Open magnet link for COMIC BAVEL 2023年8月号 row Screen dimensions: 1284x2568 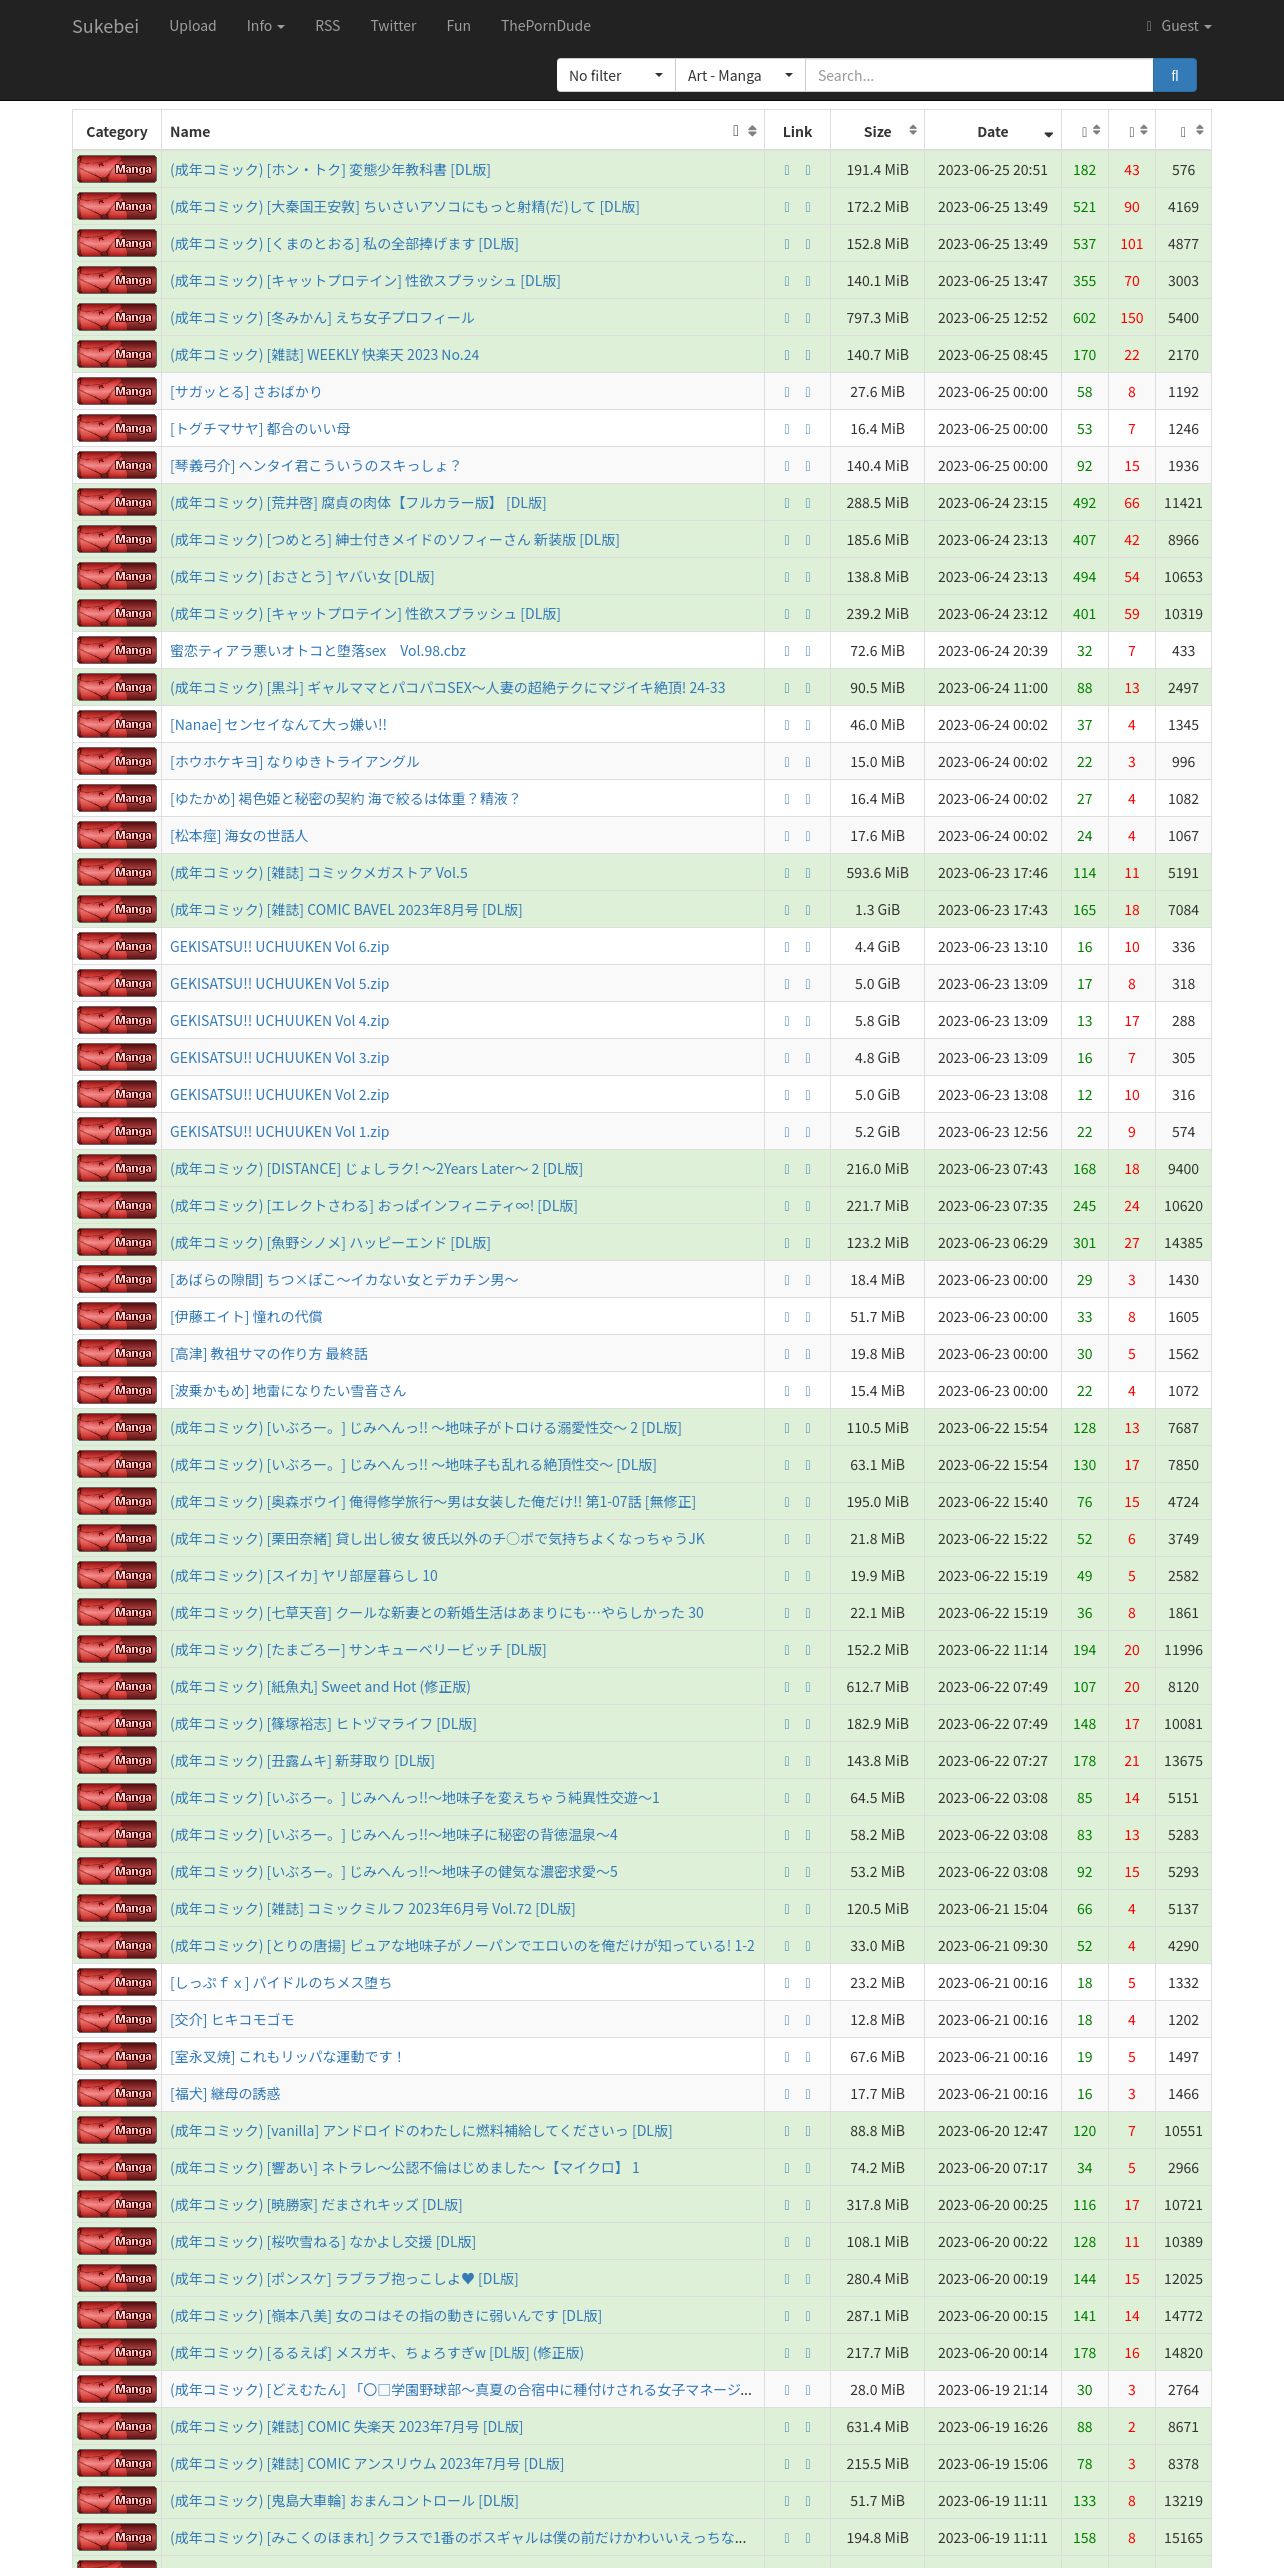808,910
